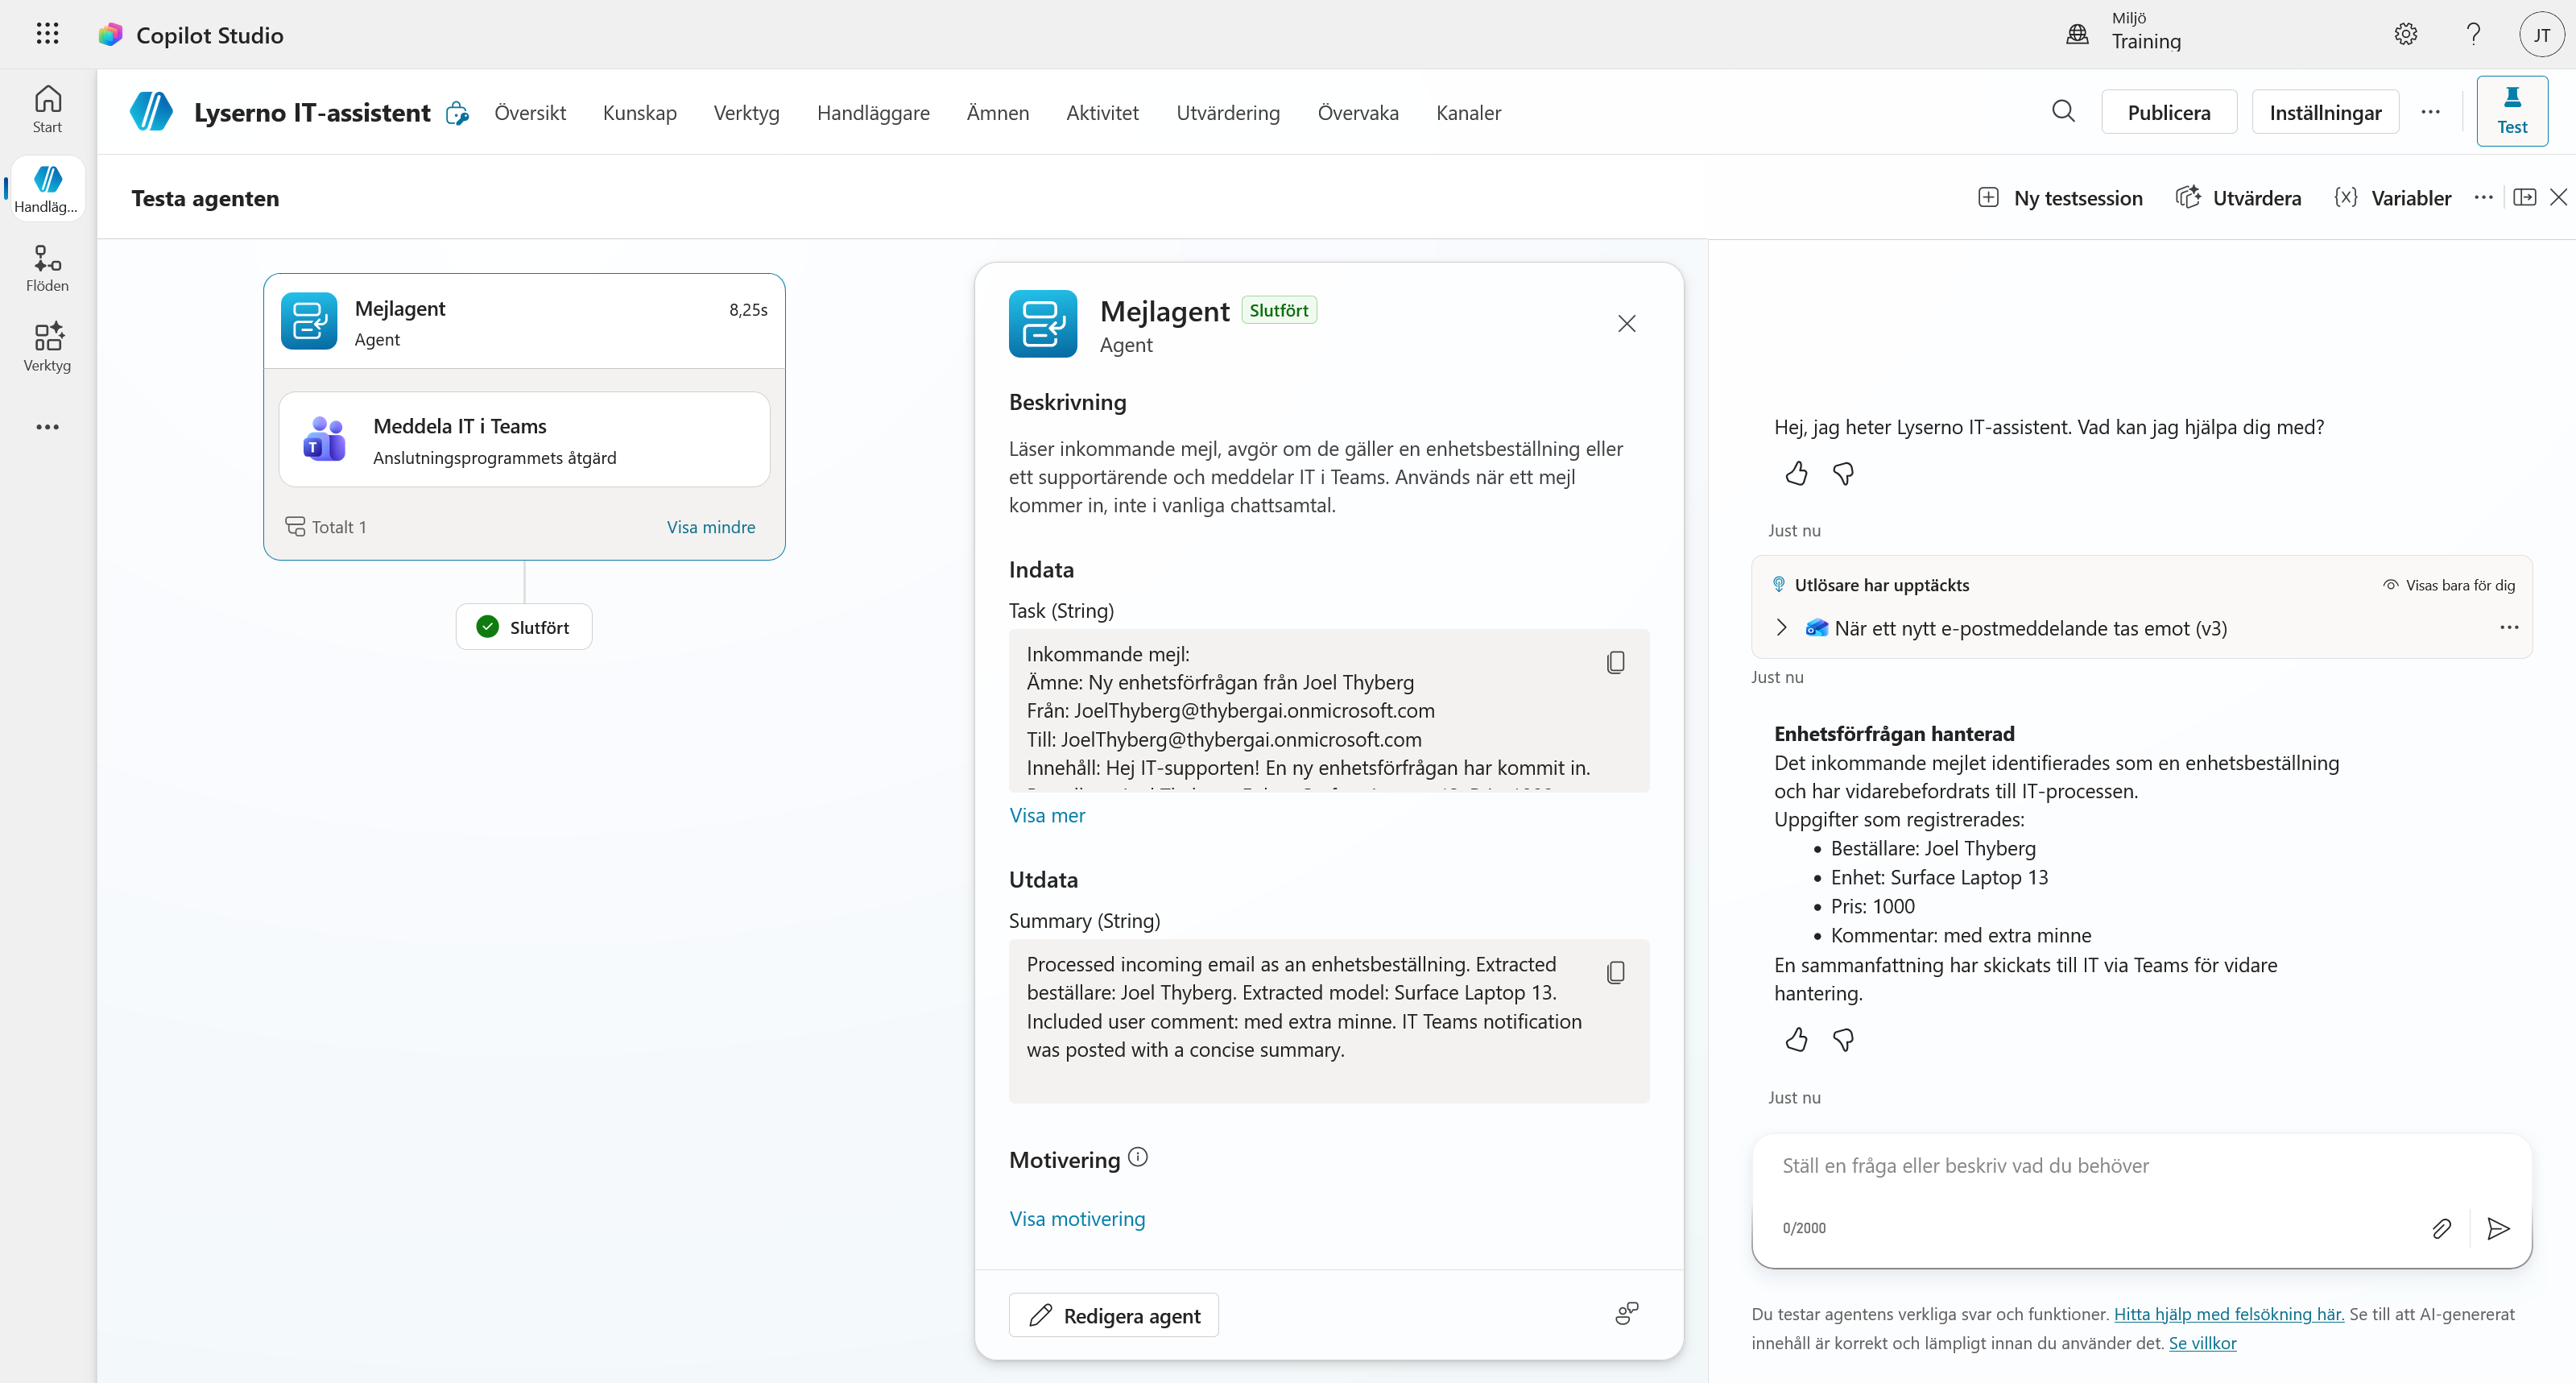Image resolution: width=2576 pixels, height=1383 pixels.
Task: Open left sidebar more options ellipsis
Action: (x=47, y=427)
